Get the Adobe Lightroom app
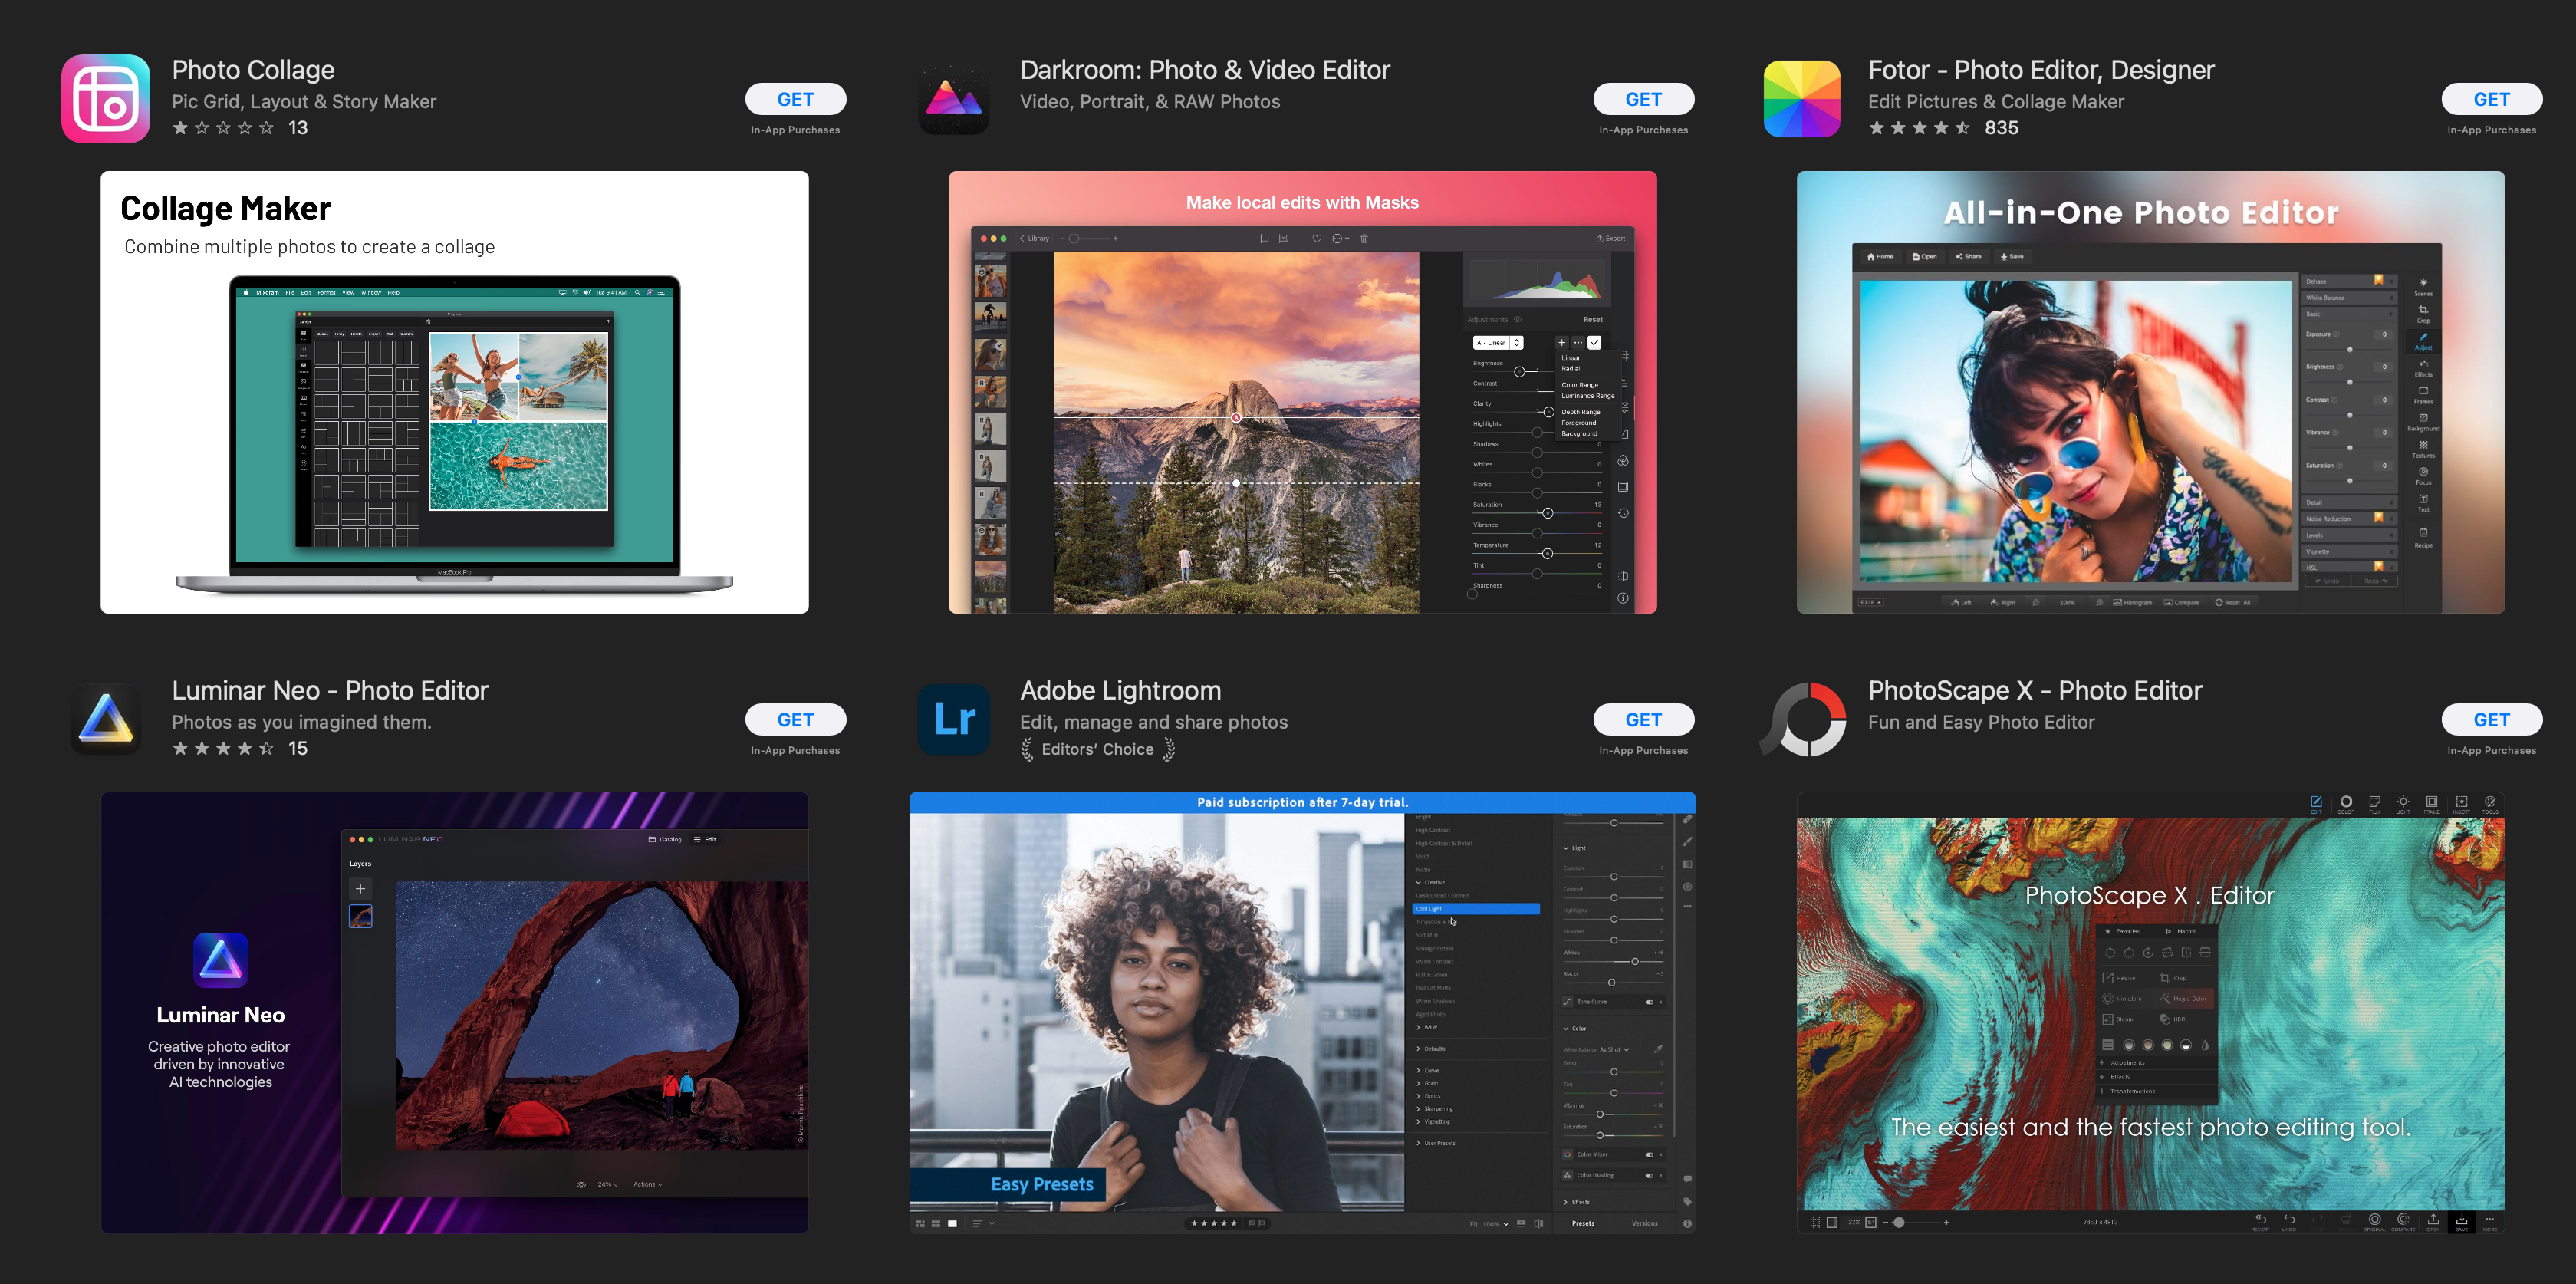The width and height of the screenshot is (2576, 1284). tap(1644, 719)
